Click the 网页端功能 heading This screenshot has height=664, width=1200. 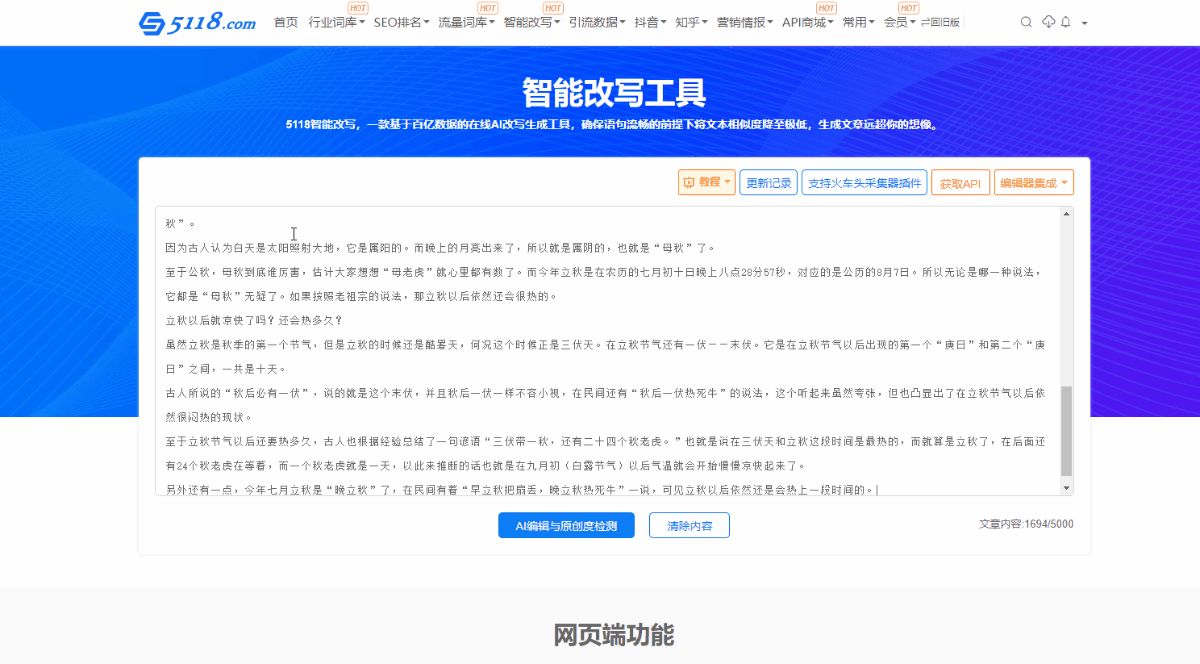pos(613,634)
